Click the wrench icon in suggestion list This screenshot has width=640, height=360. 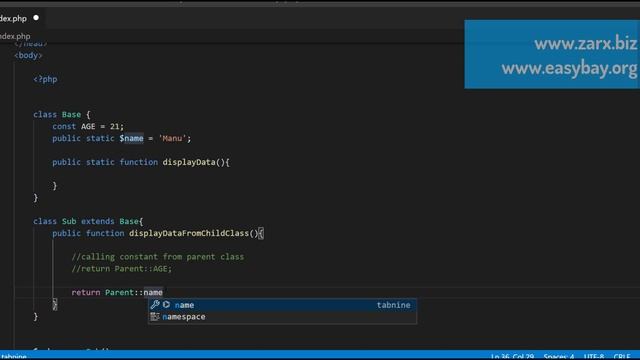point(155,304)
